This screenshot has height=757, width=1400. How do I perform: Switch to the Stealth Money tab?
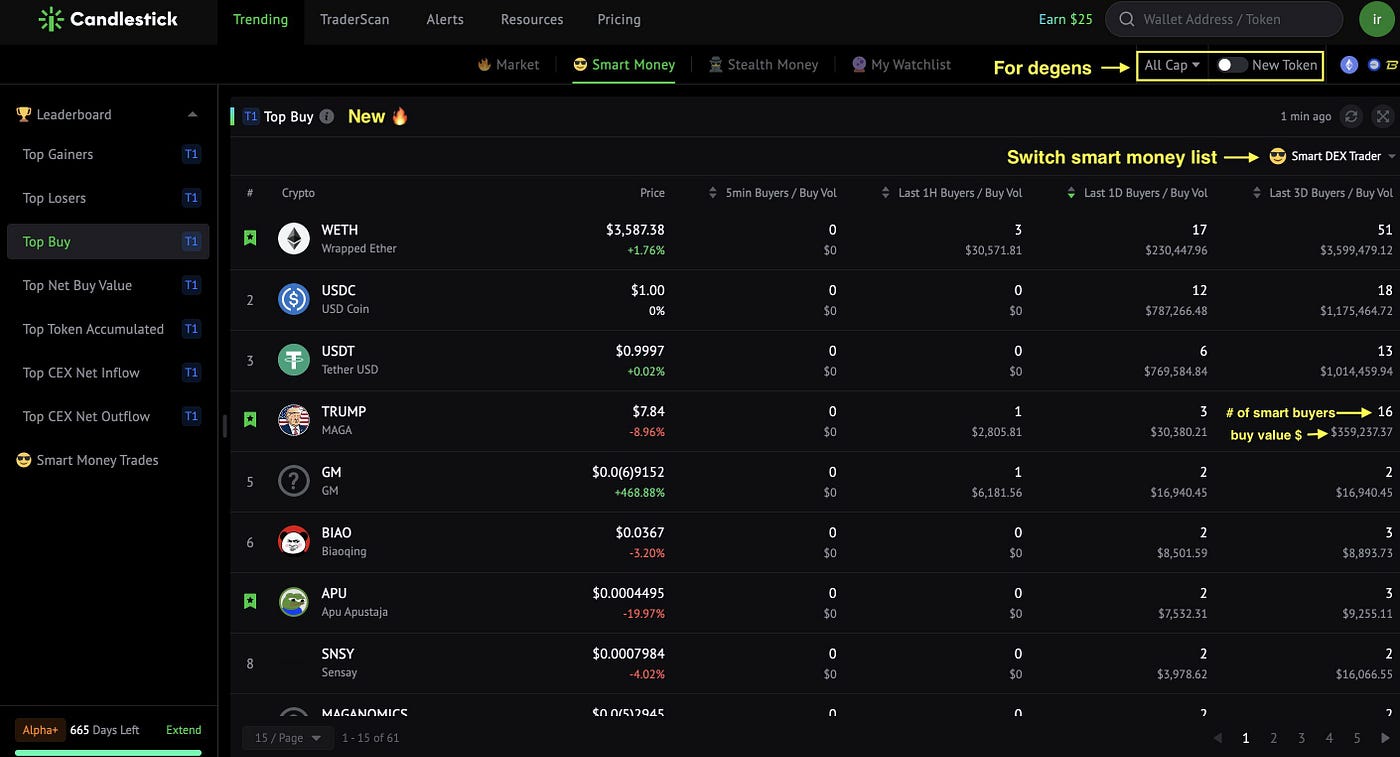coord(763,64)
